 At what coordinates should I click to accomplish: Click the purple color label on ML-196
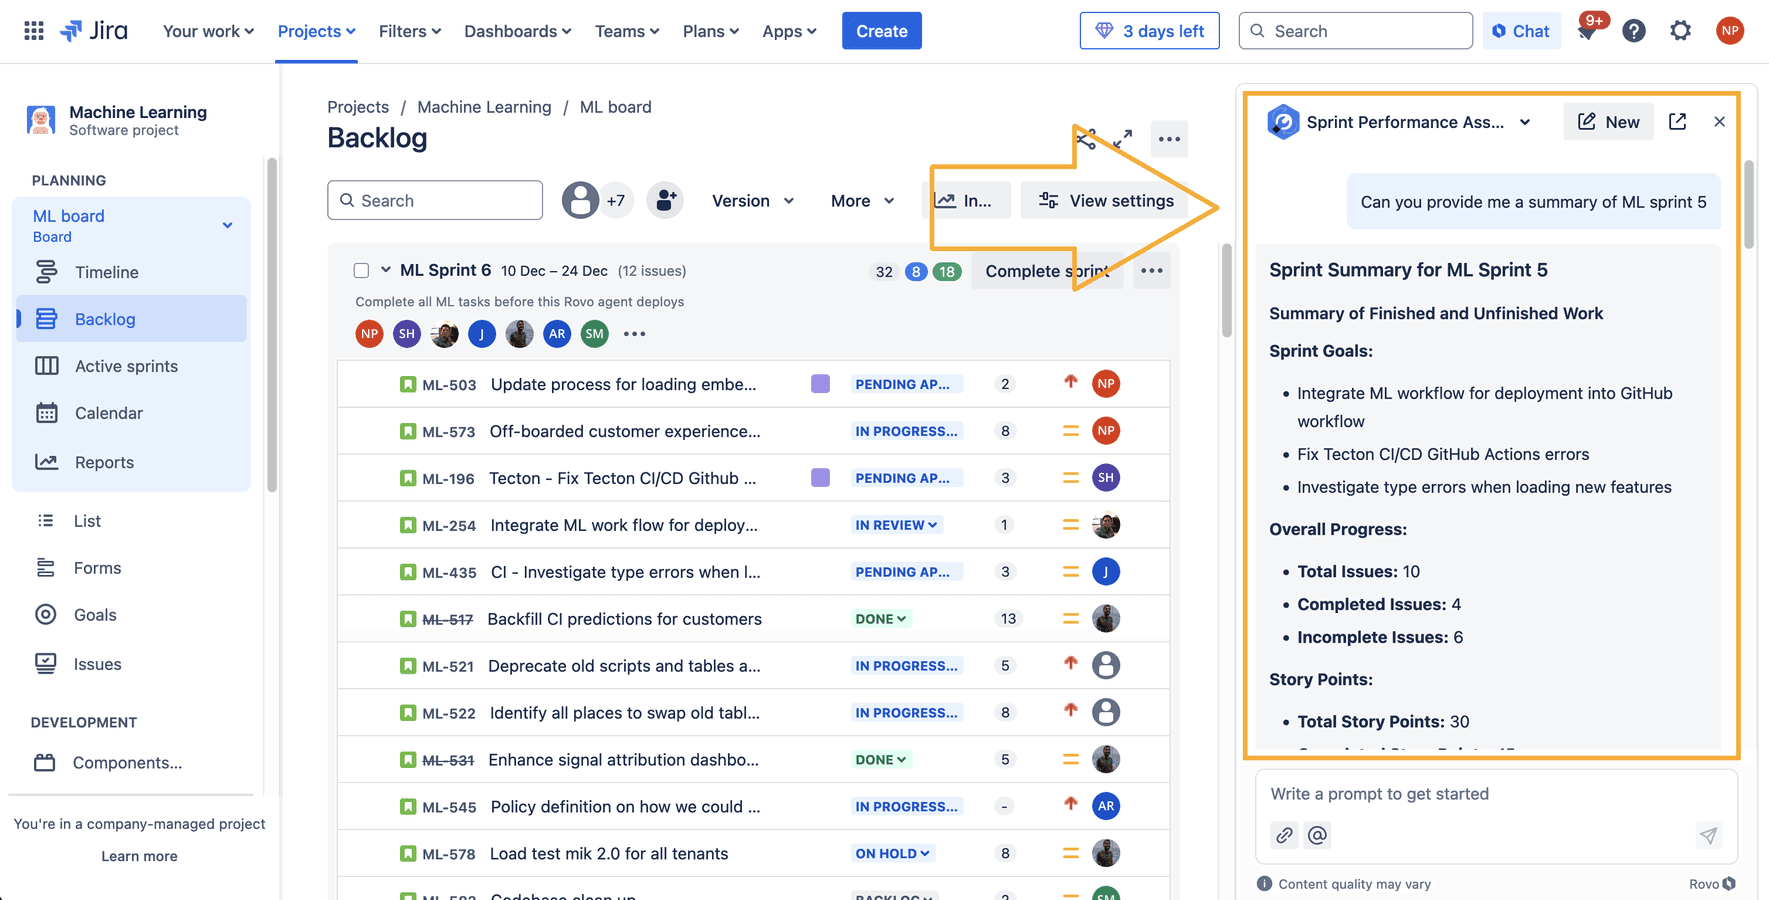(820, 478)
